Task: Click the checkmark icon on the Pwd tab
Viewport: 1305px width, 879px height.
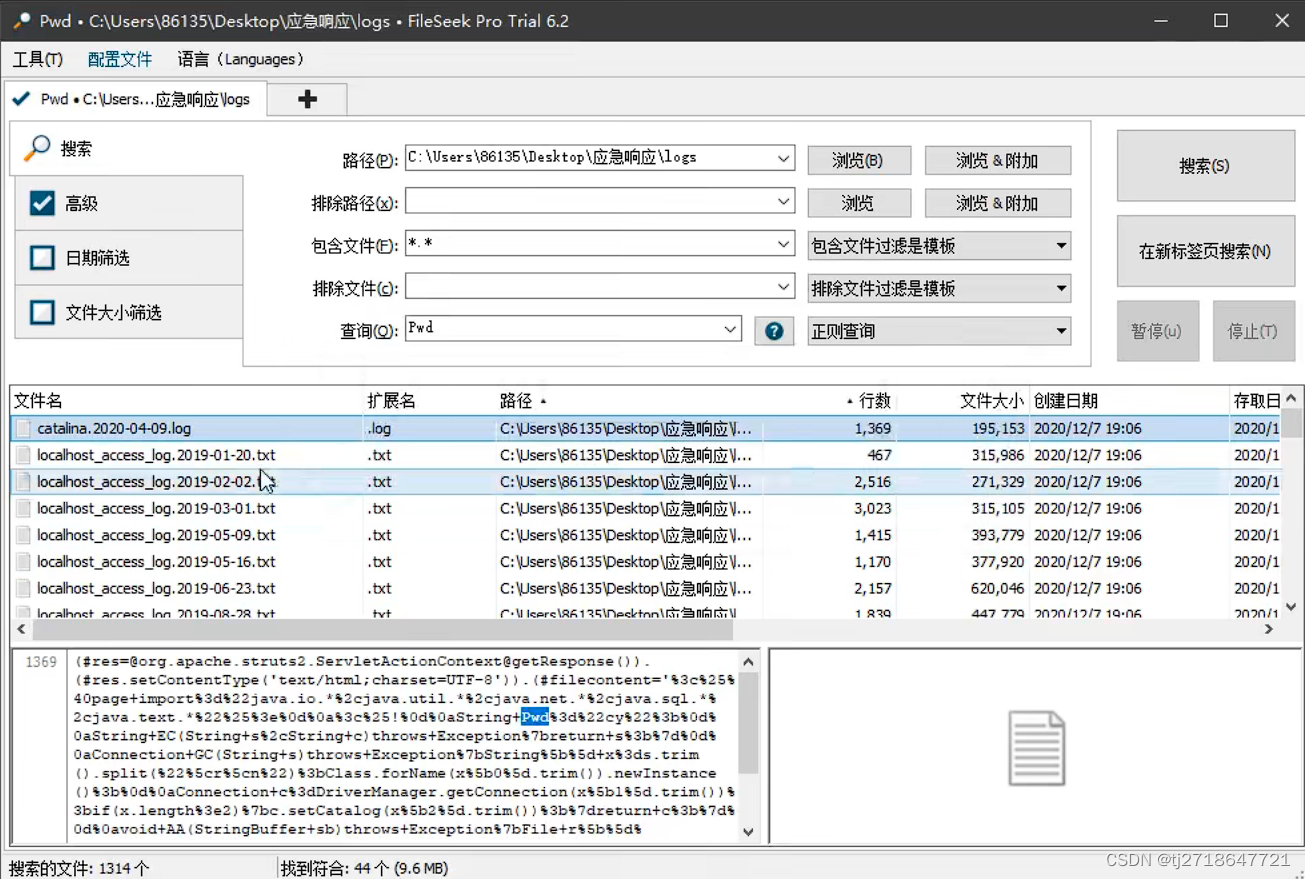Action: [x=21, y=99]
